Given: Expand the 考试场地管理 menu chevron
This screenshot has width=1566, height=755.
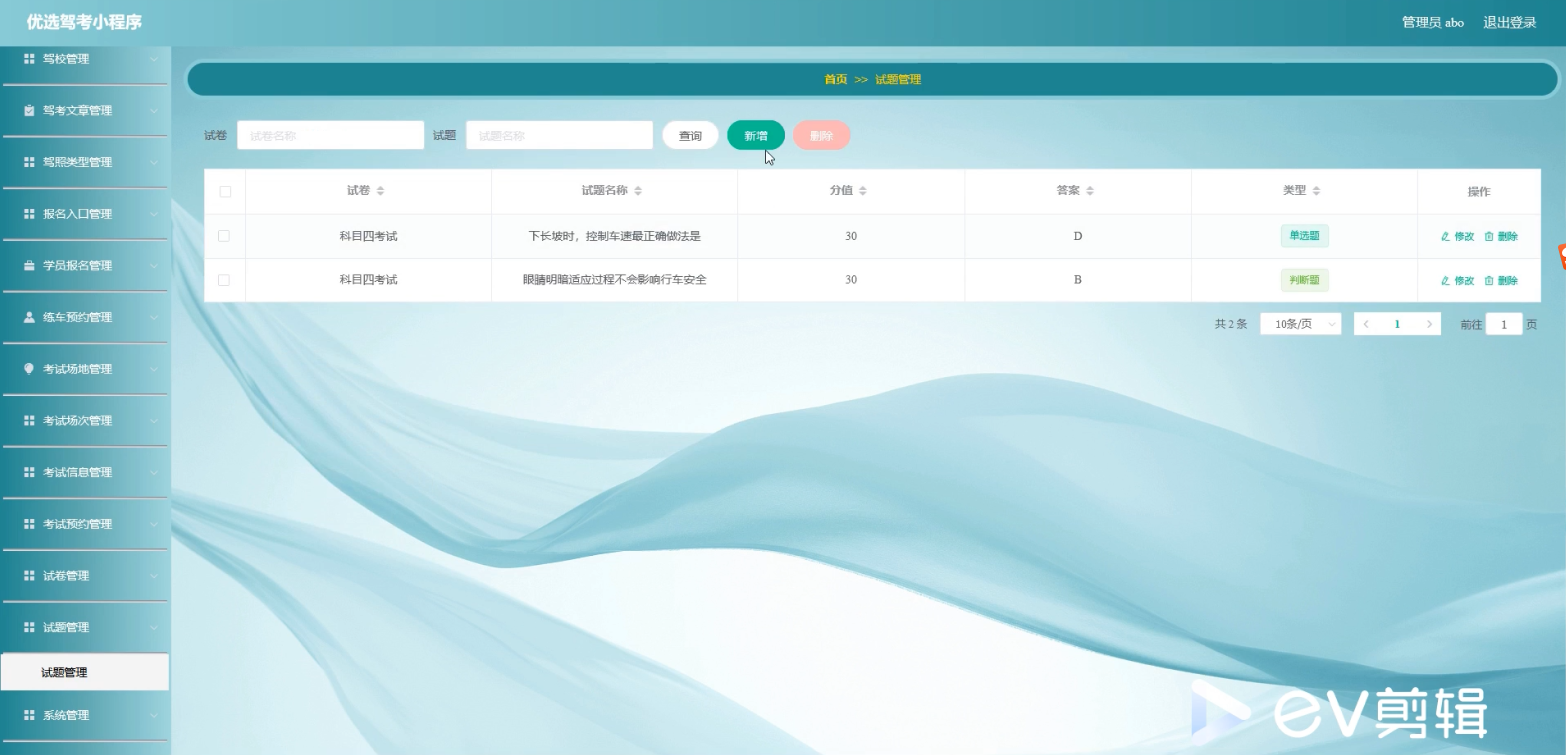Looking at the screenshot, I should point(154,369).
